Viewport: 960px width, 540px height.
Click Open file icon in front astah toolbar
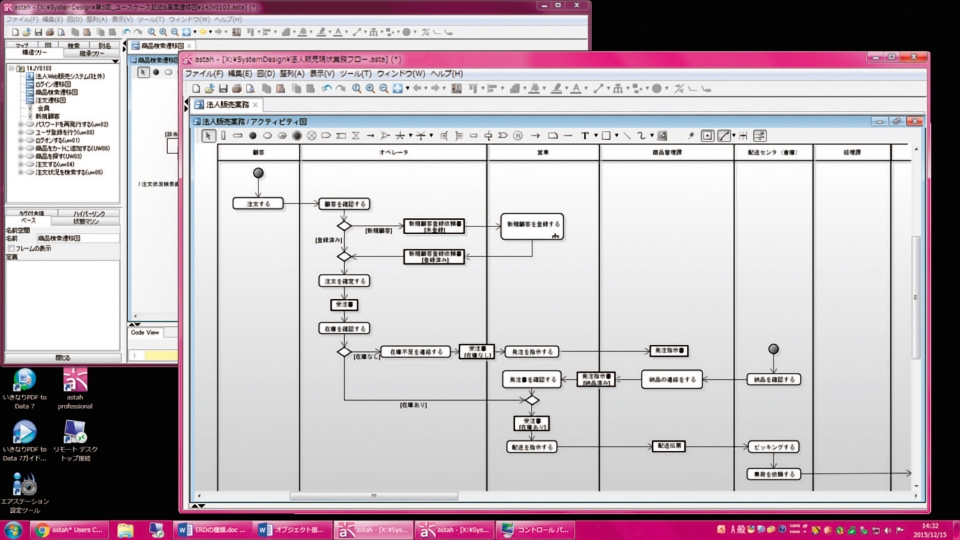(x=209, y=89)
